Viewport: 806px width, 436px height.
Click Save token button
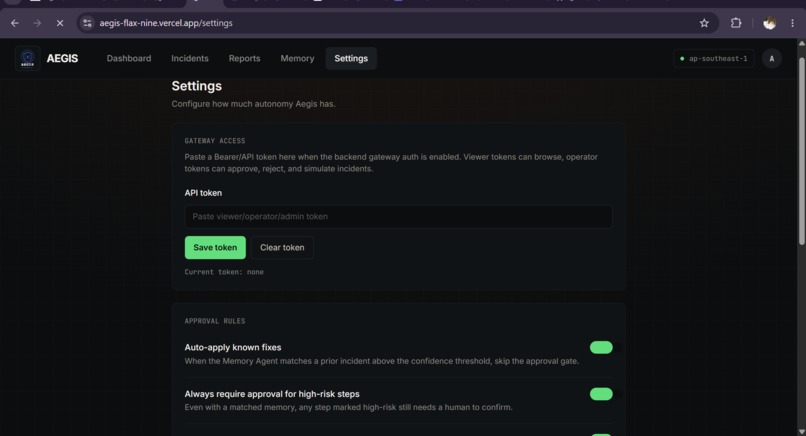[x=215, y=247]
